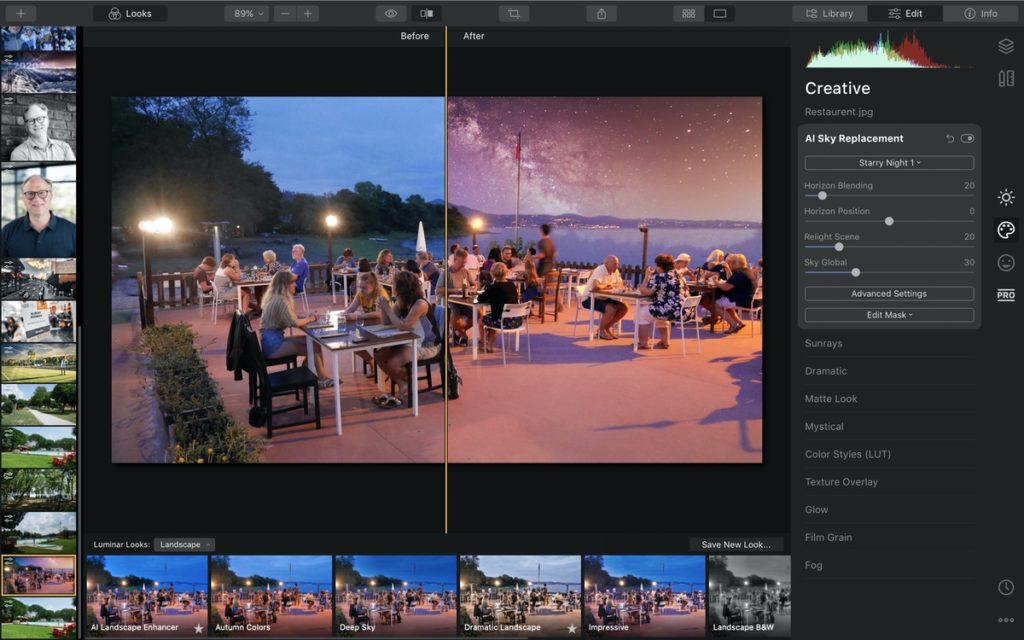Open the PRO tools icon

[x=1006, y=295]
